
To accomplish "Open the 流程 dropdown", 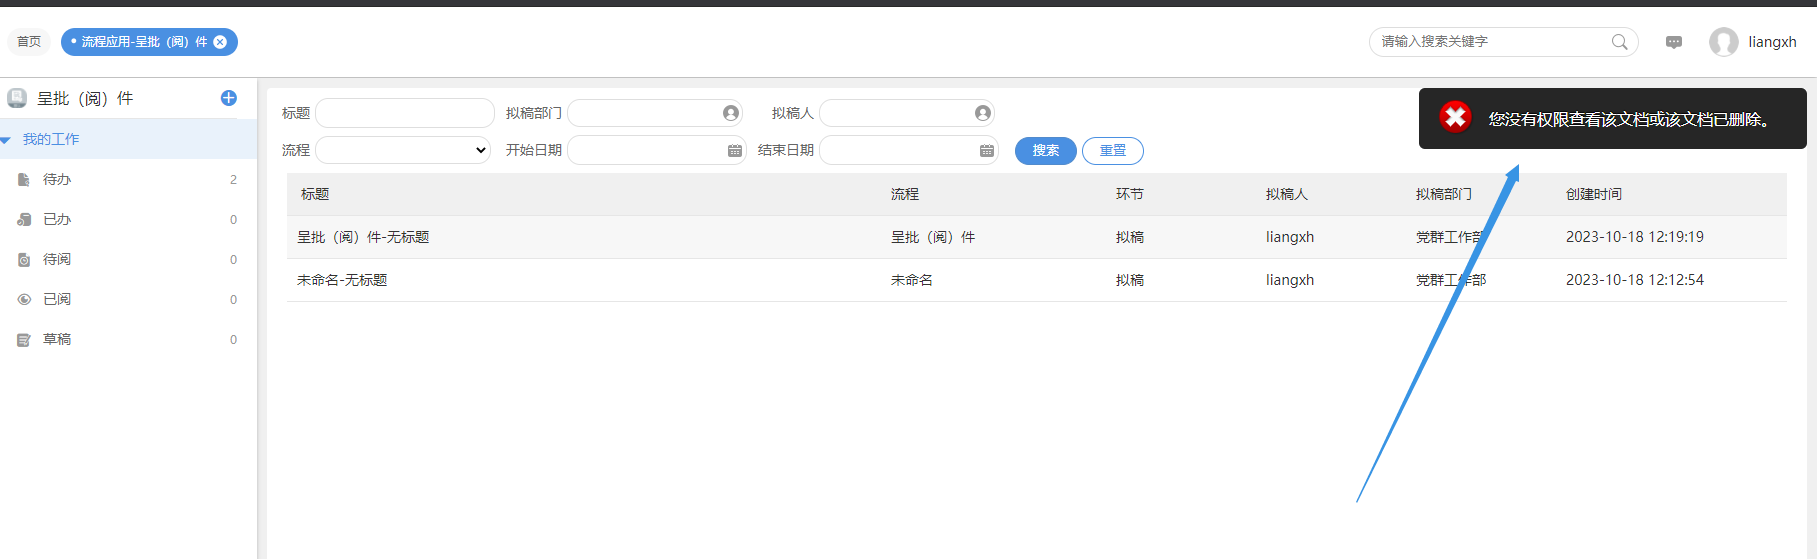I will tap(403, 150).
